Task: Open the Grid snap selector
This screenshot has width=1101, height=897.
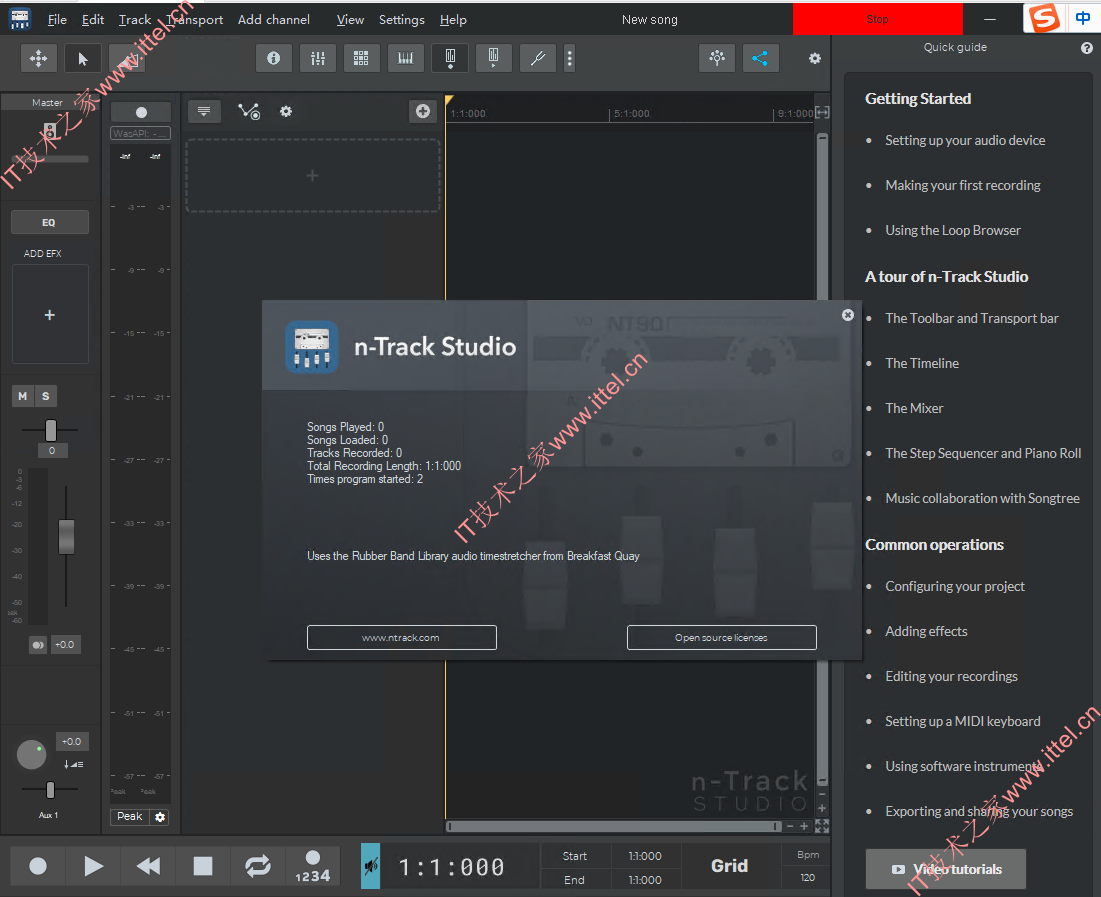Action: point(730,866)
